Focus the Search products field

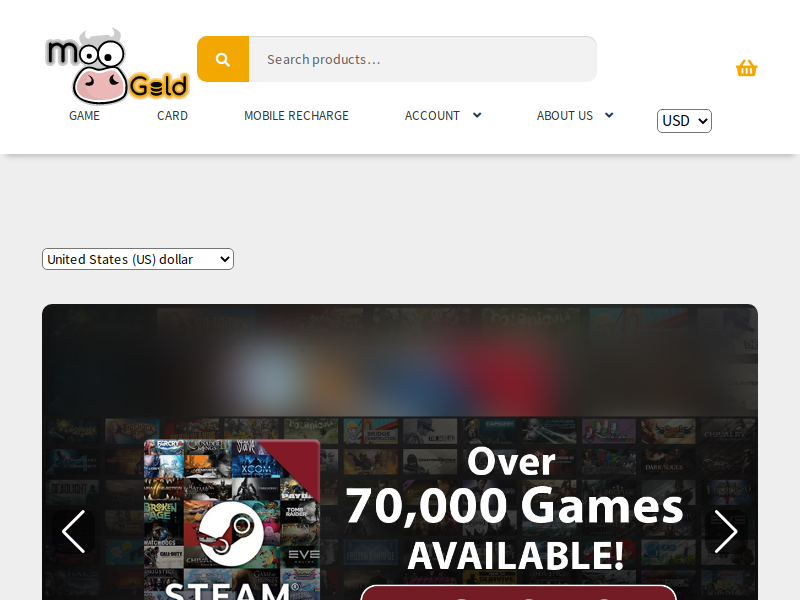click(x=422, y=59)
